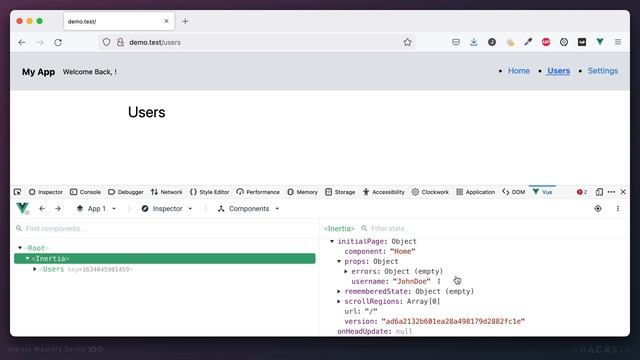Close the developer tools panel
Viewport: 640px width, 360px height.
coord(623,192)
